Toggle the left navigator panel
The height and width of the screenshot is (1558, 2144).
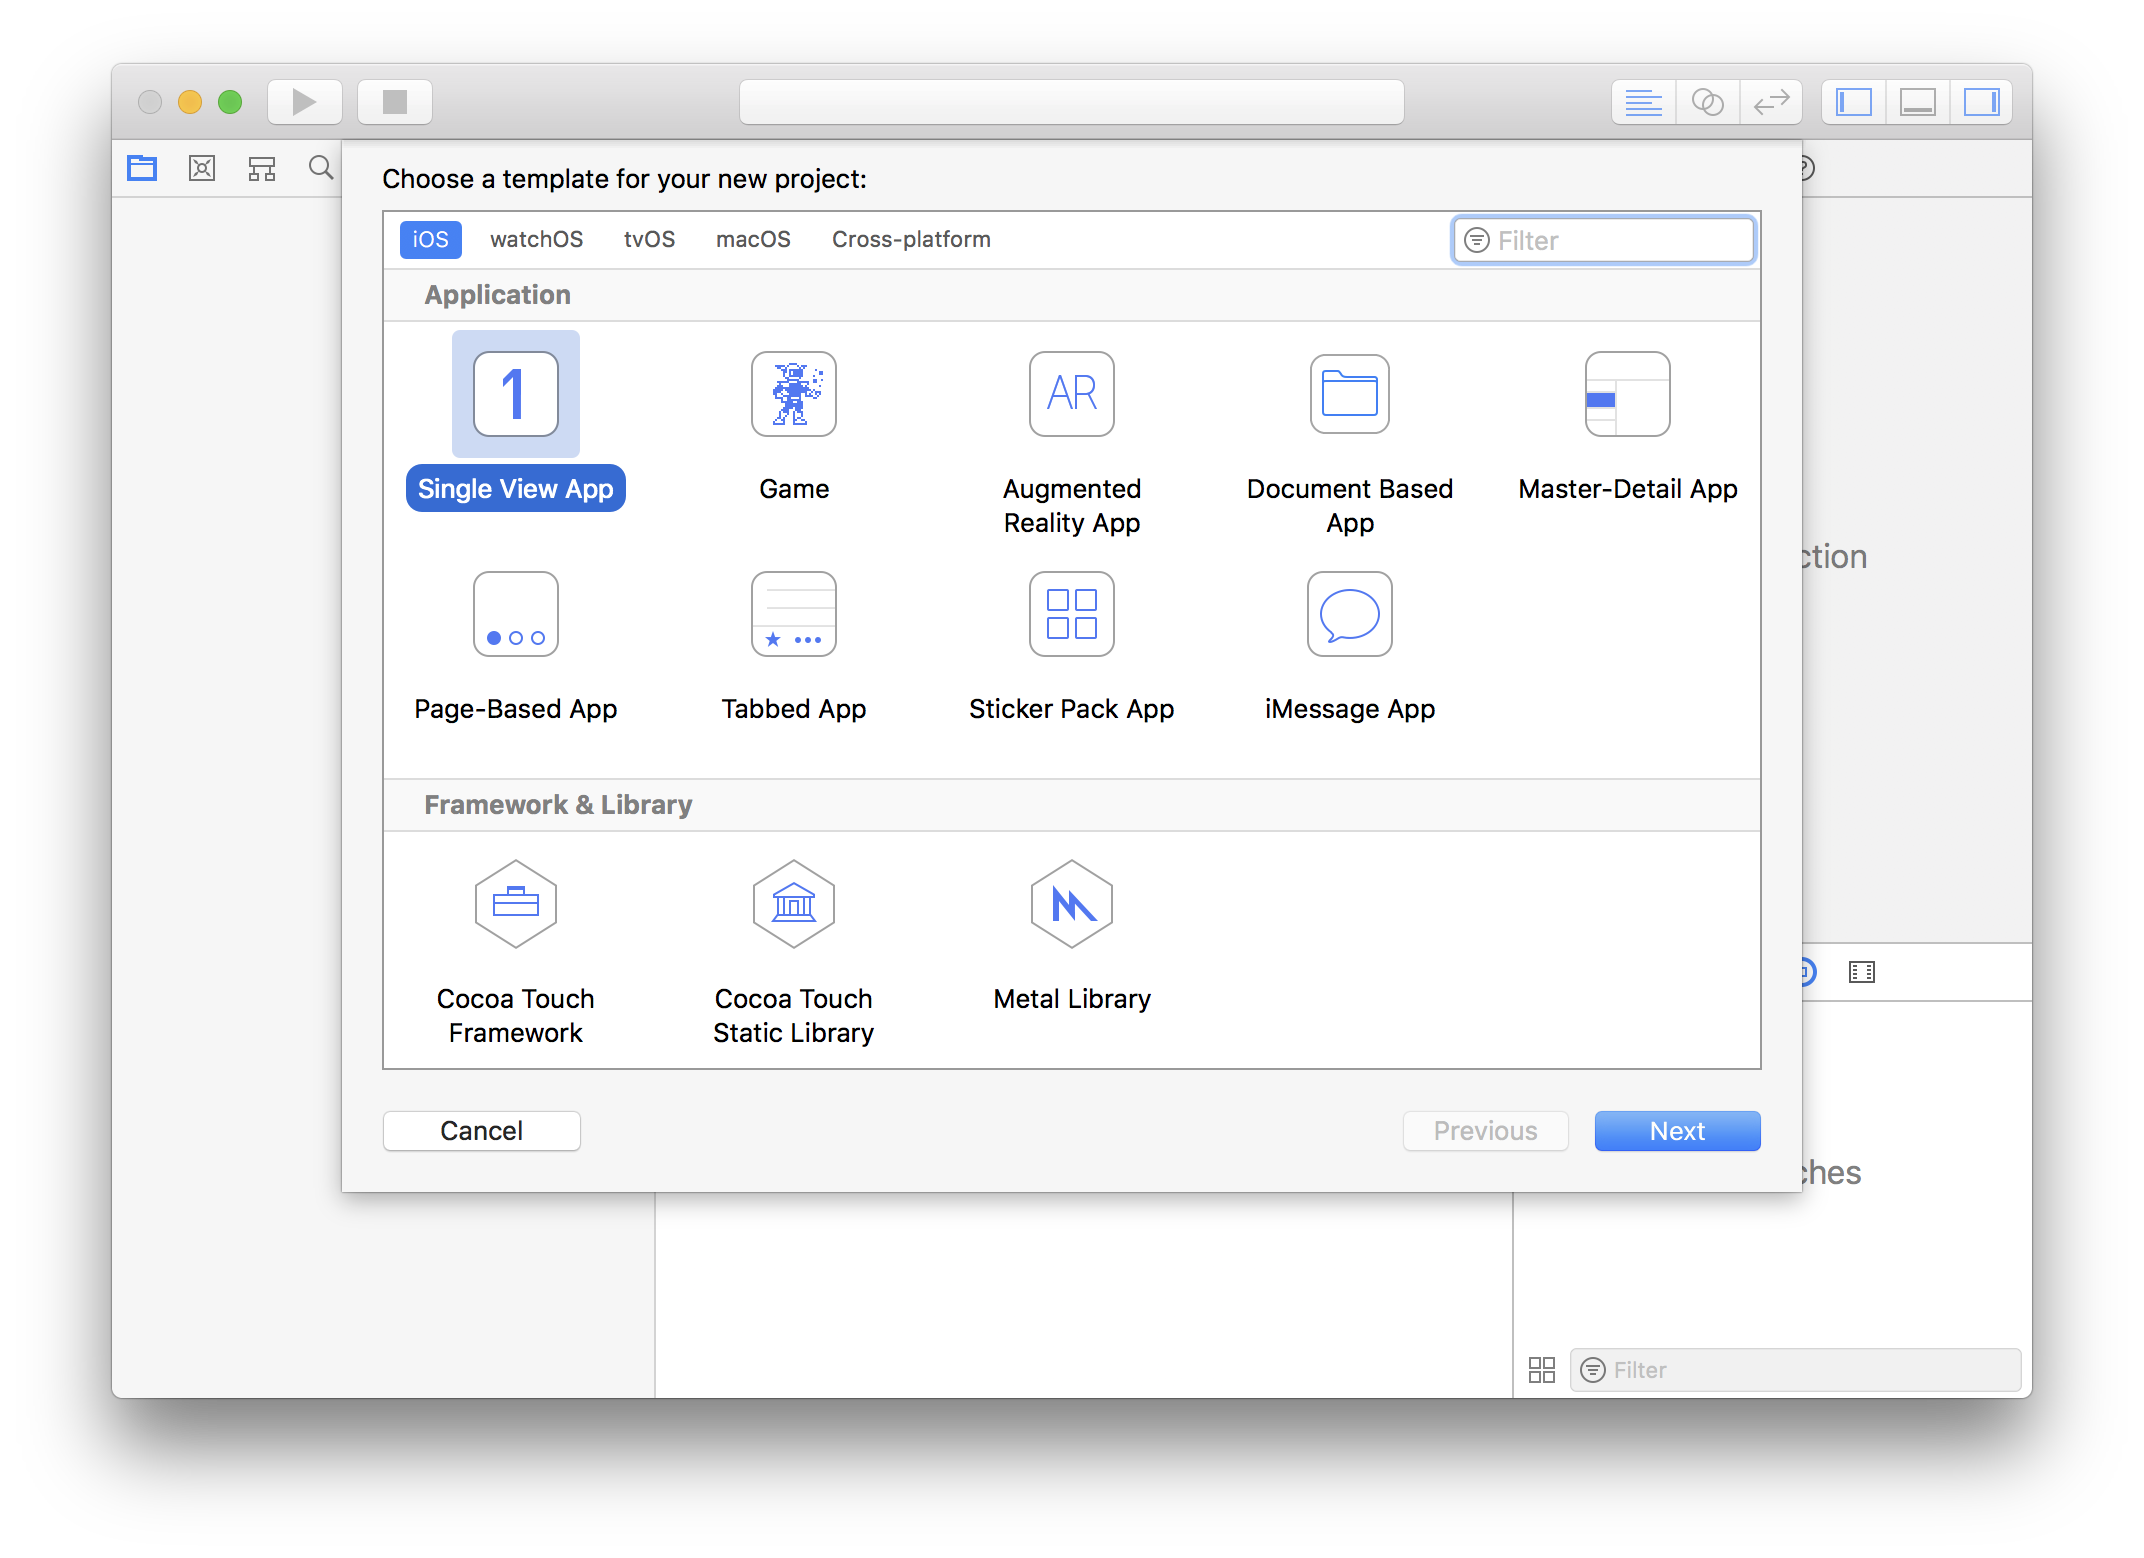click(1853, 102)
